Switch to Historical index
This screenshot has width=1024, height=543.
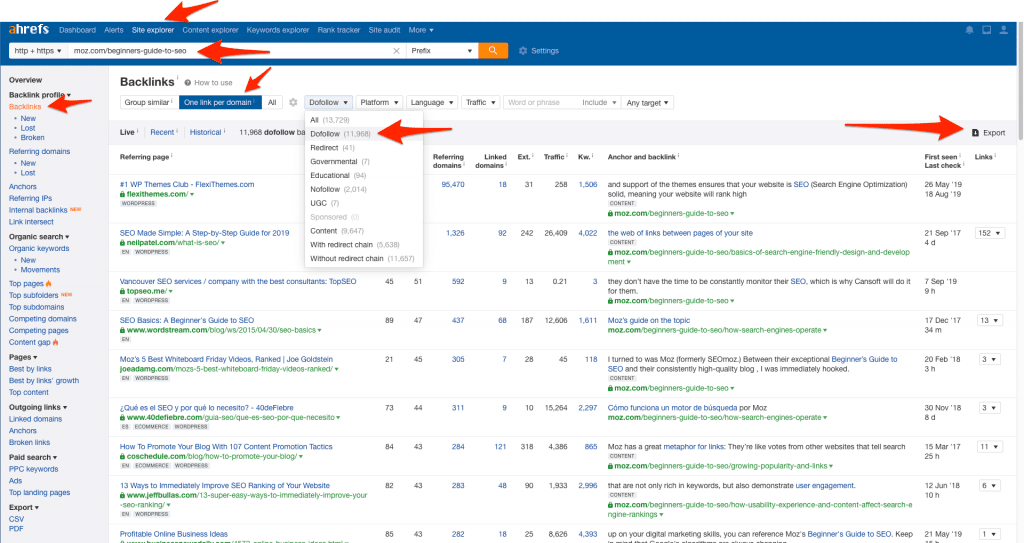[206, 133]
